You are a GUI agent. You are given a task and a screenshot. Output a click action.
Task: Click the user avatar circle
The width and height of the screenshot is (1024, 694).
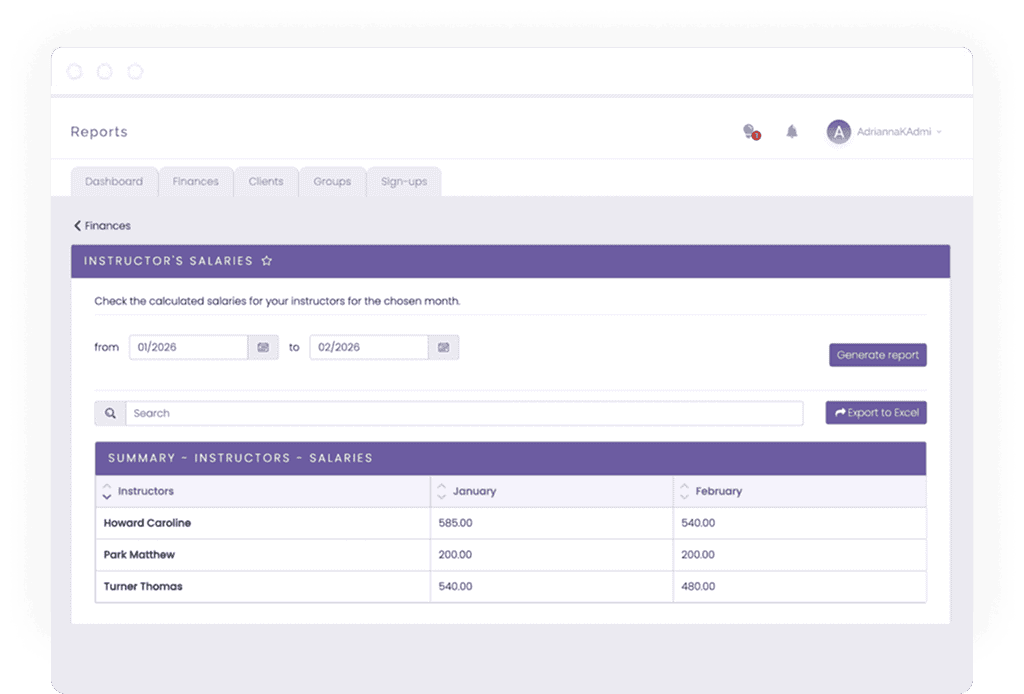click(838, 131)
